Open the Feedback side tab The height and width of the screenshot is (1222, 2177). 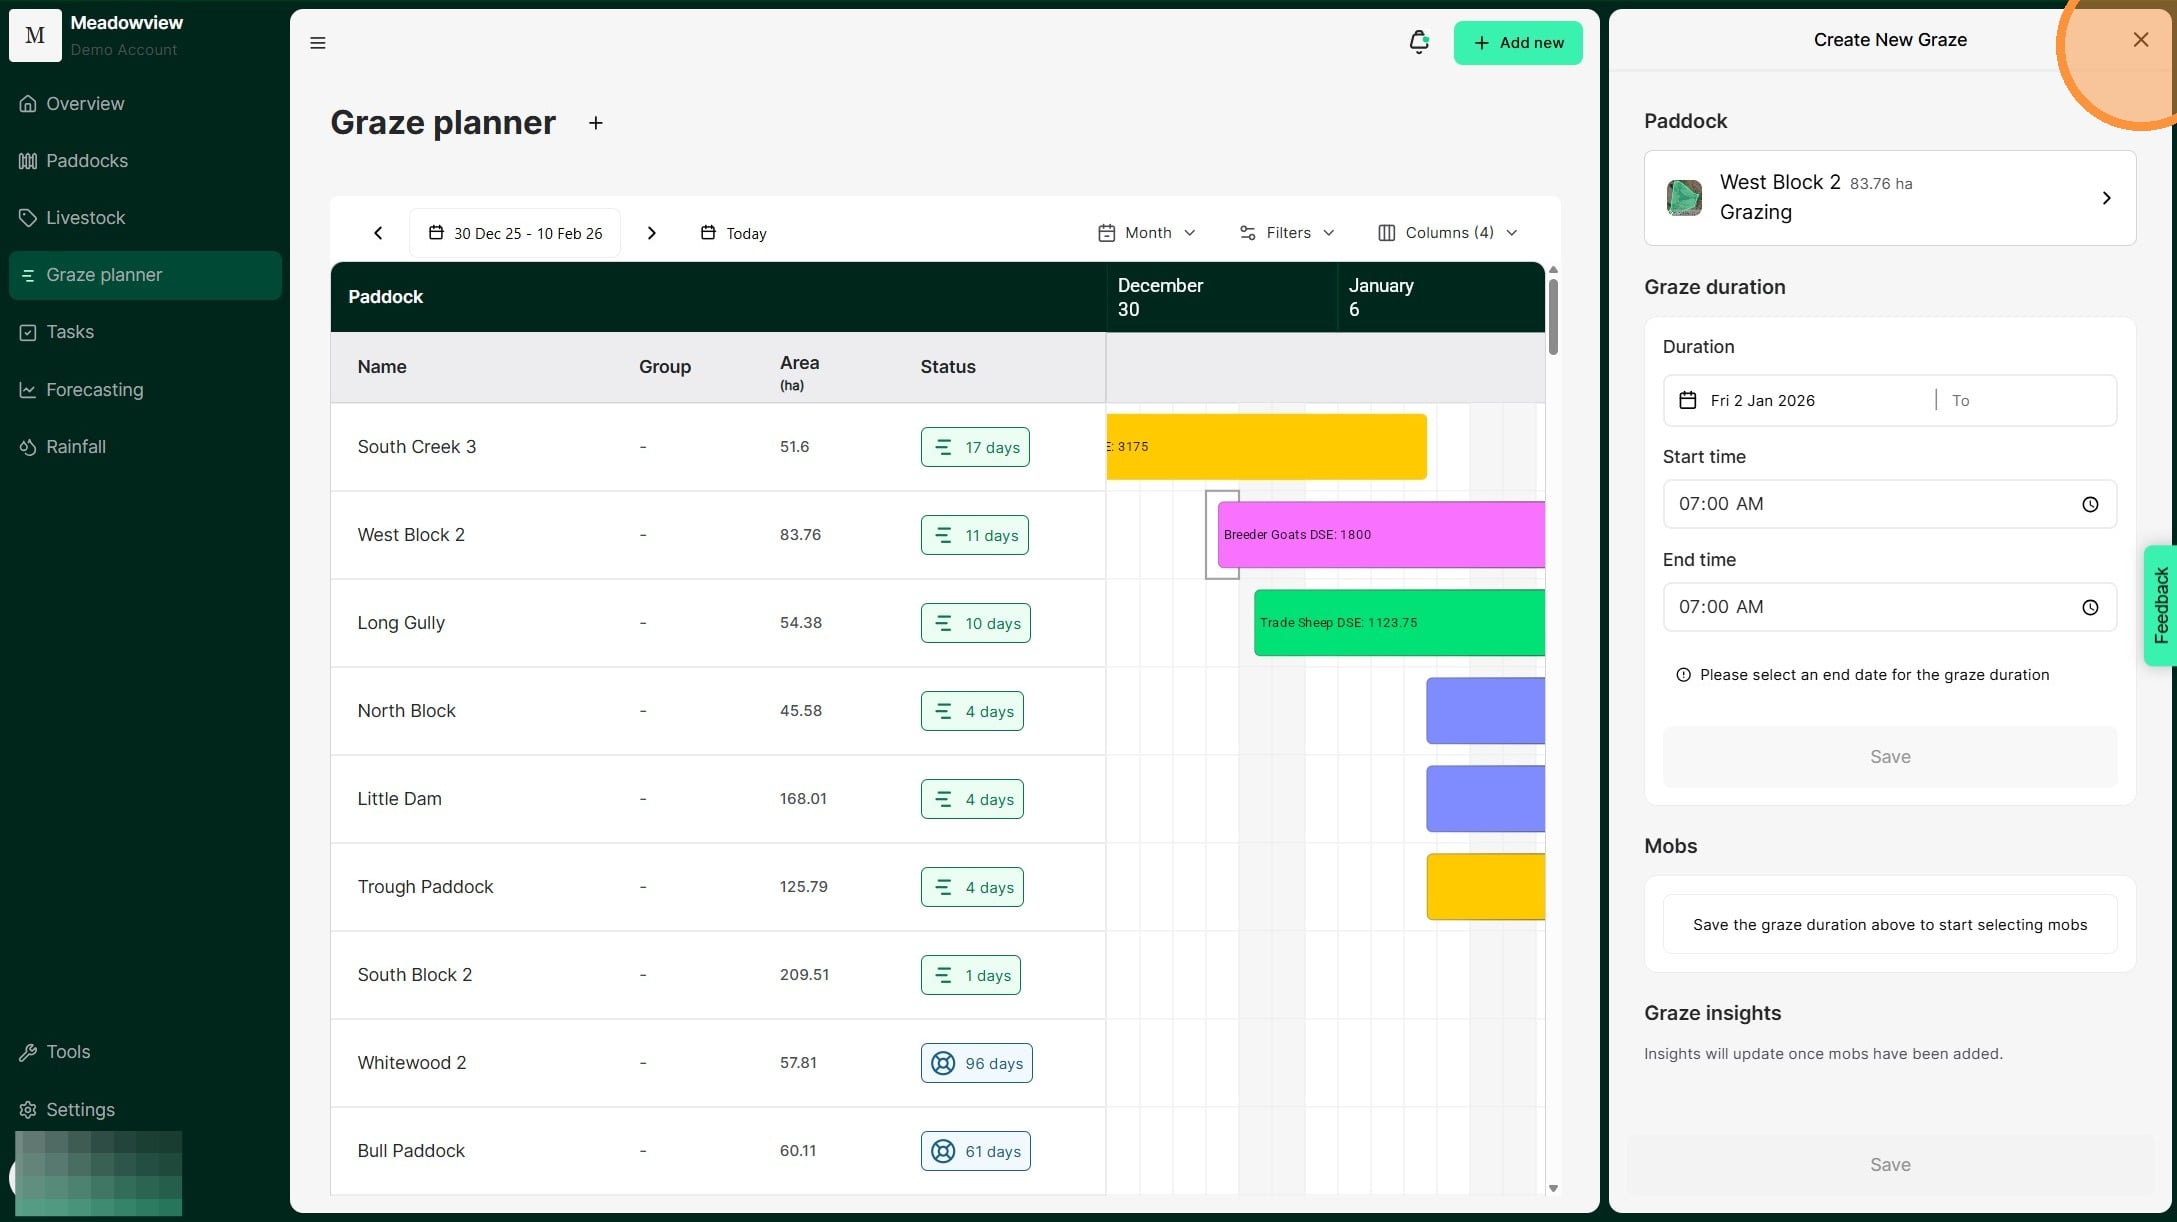tap(2161, 605)
